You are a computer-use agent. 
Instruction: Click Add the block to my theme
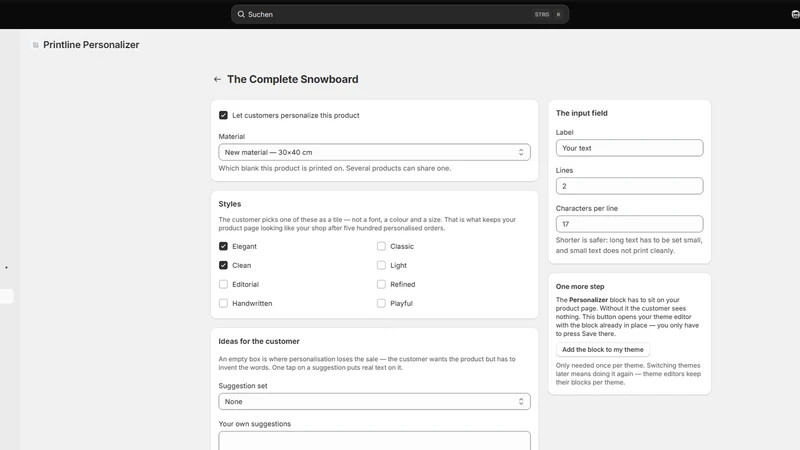[603, 349]
